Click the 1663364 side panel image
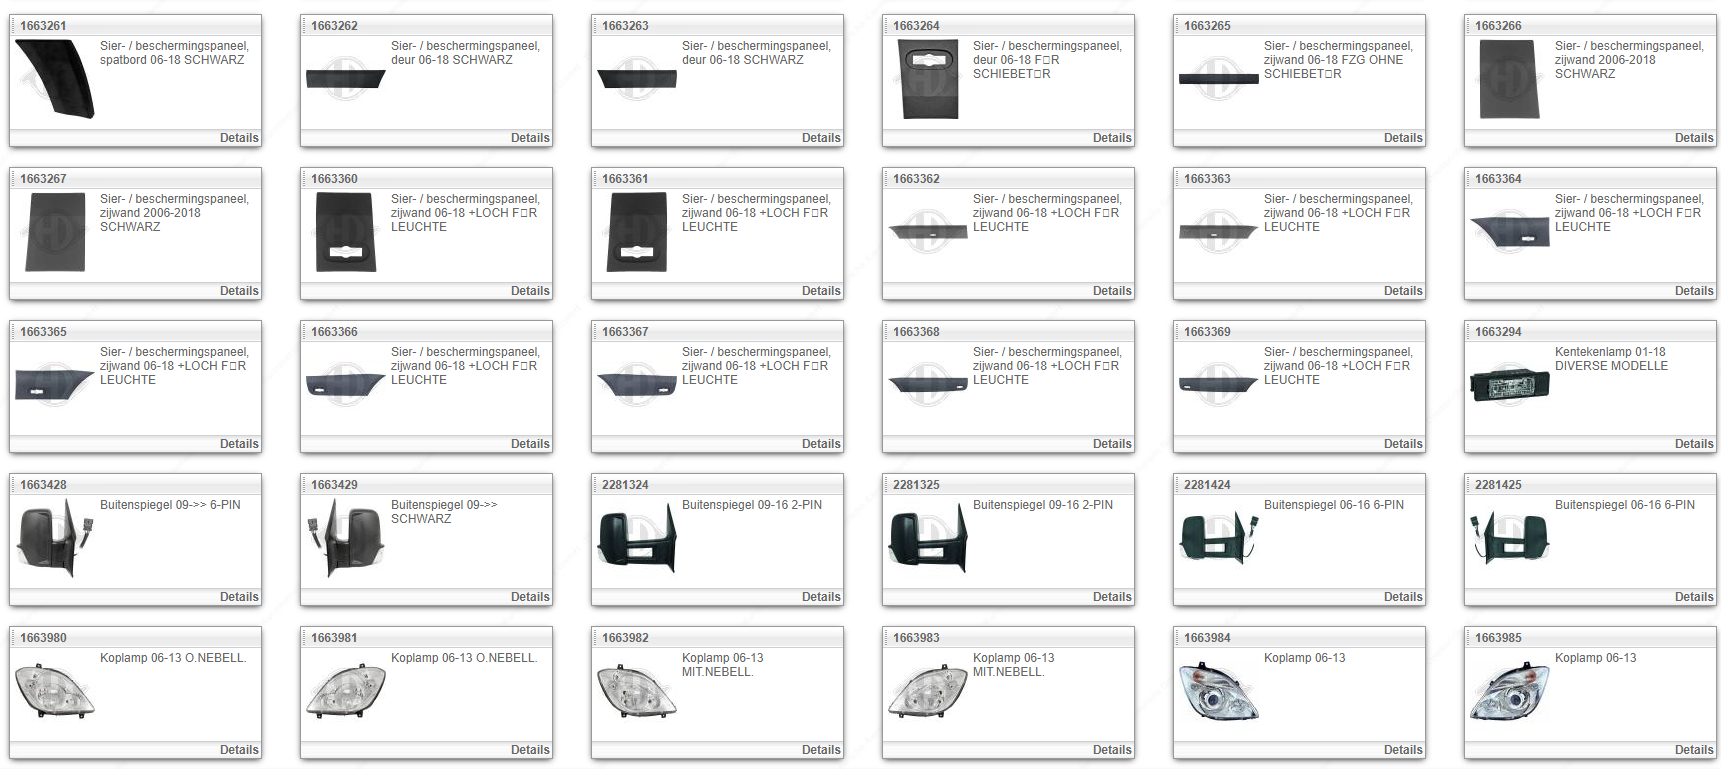The image size is (1721, 769). tap(1510, 232)
